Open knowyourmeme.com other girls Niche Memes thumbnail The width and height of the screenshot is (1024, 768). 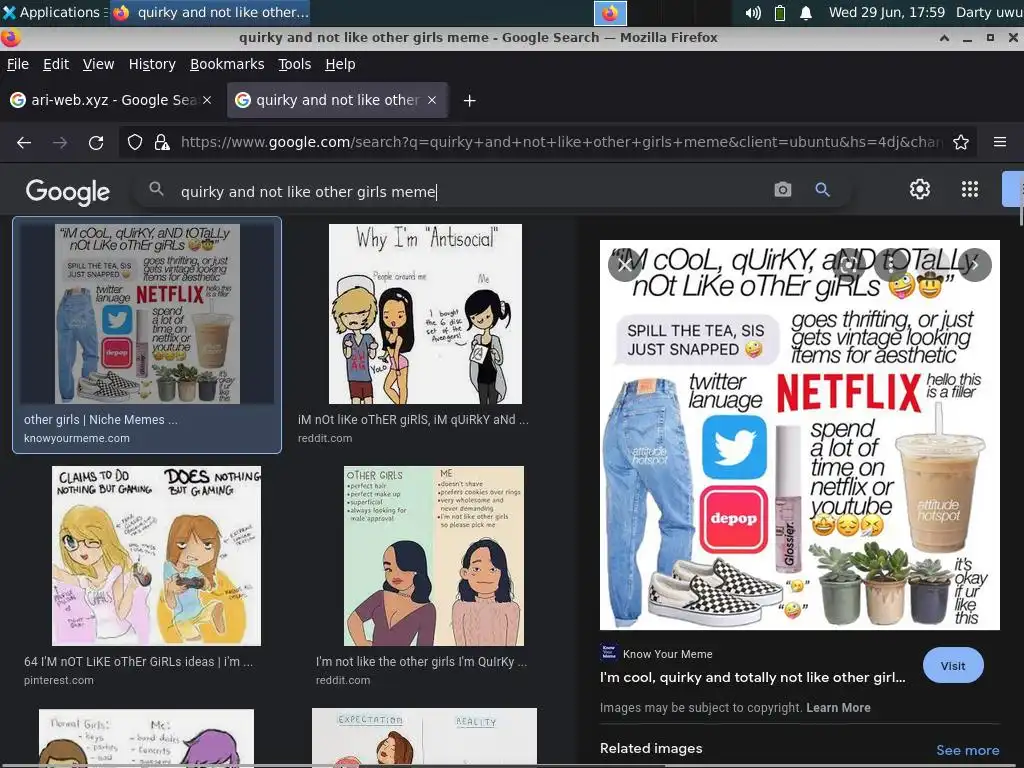pos(147,314)
